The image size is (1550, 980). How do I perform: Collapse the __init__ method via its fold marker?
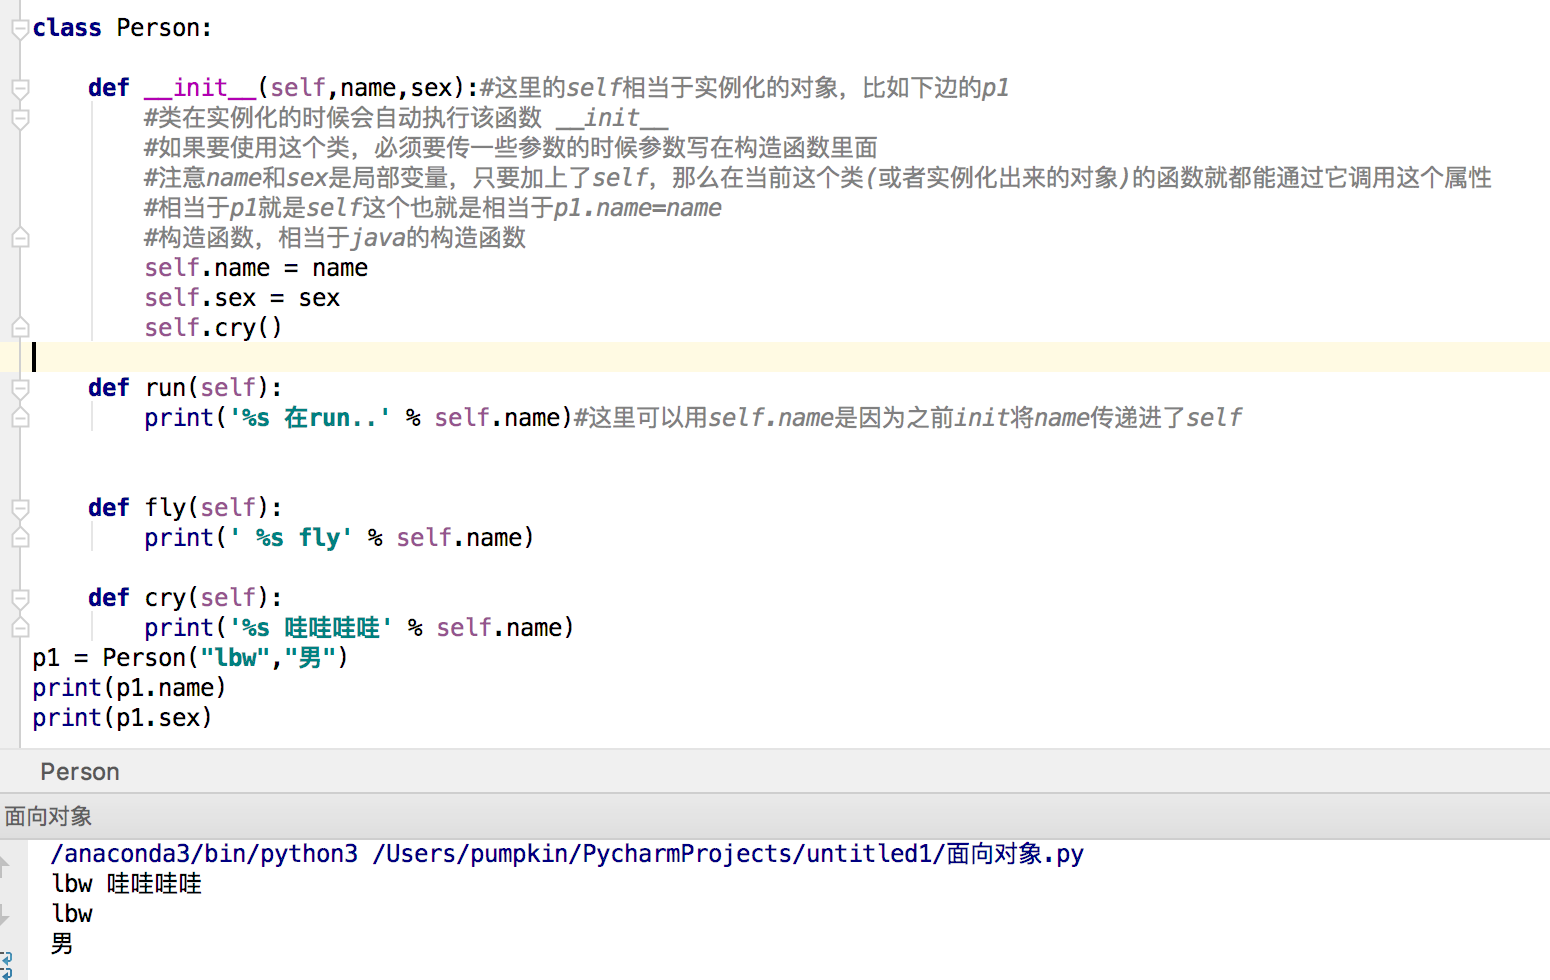[20, 88]
